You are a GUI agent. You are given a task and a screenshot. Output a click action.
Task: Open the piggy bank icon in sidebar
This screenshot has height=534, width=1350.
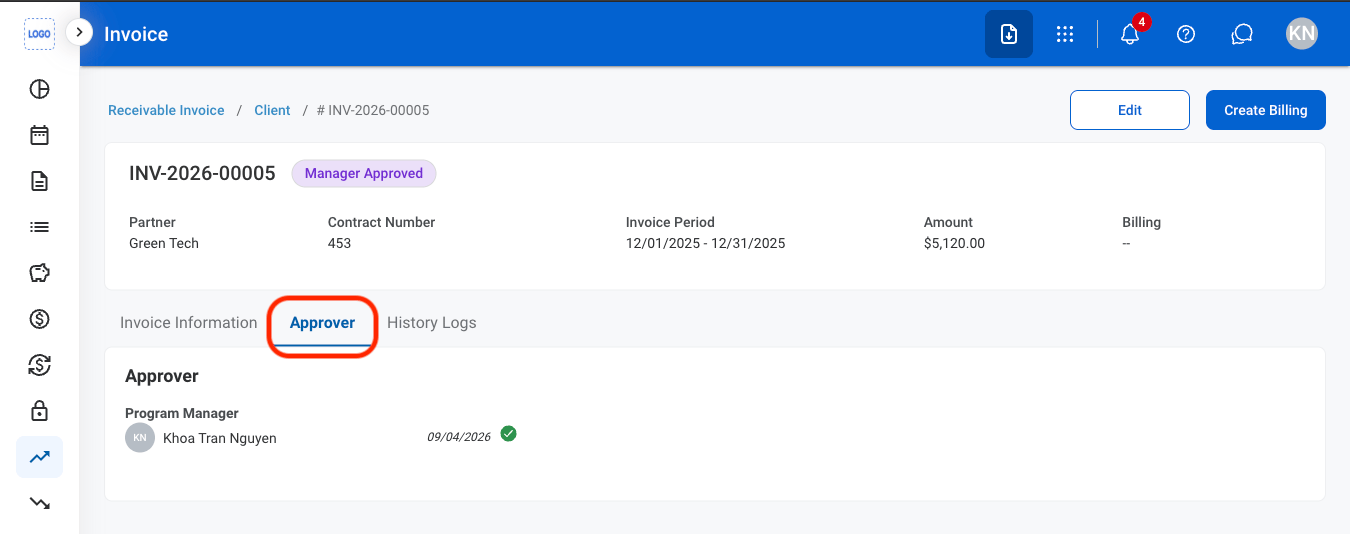[x=39, y=273]
